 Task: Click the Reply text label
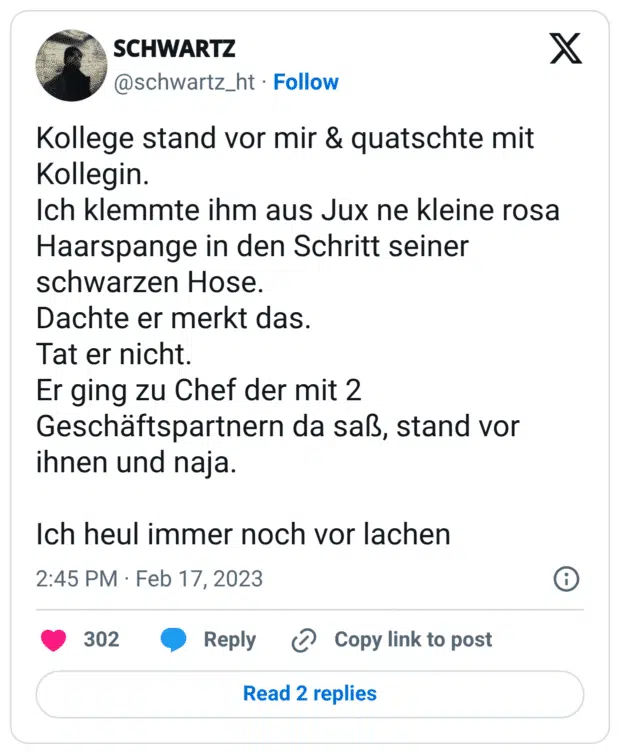[229, 640]
